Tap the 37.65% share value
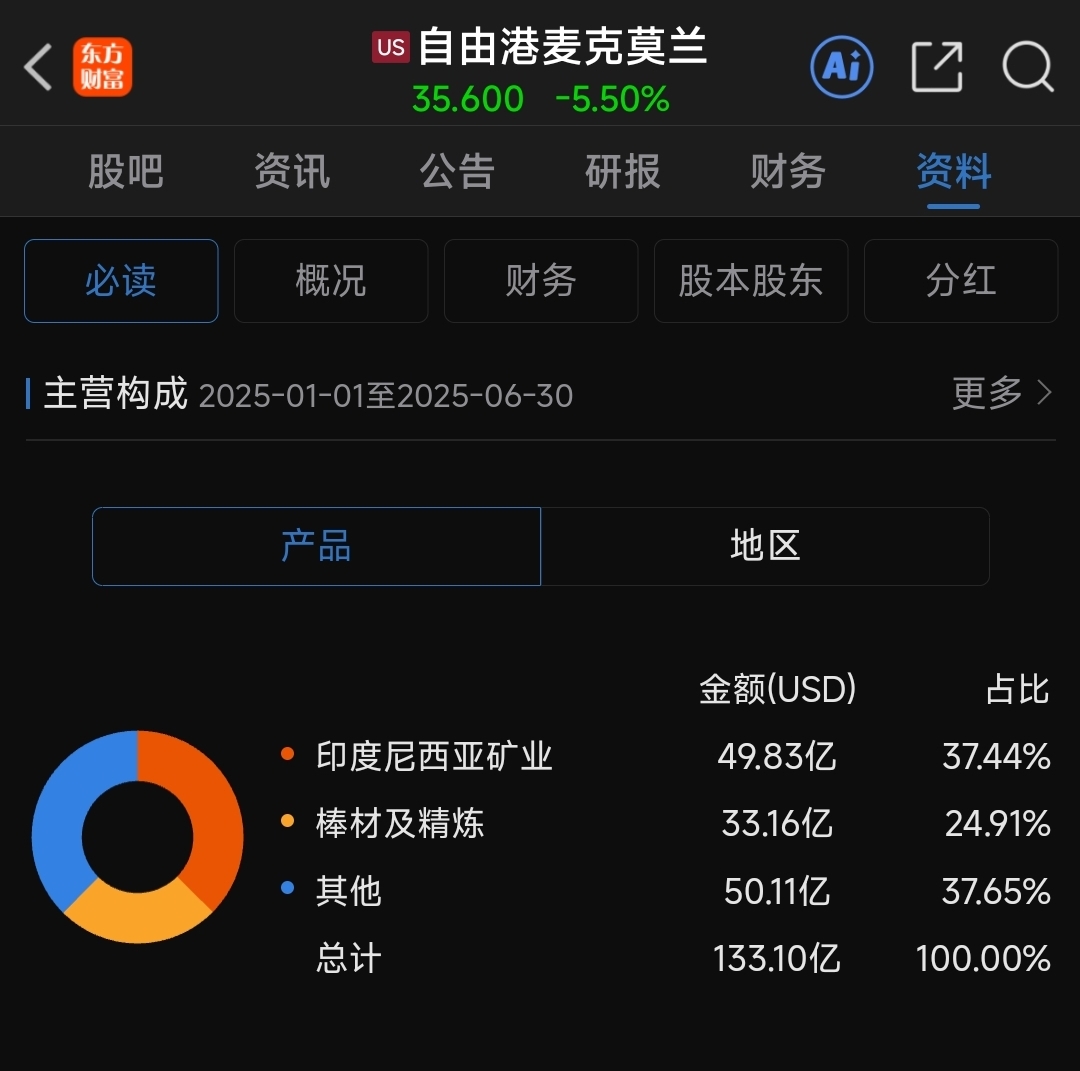 click(x=996, y=891)
